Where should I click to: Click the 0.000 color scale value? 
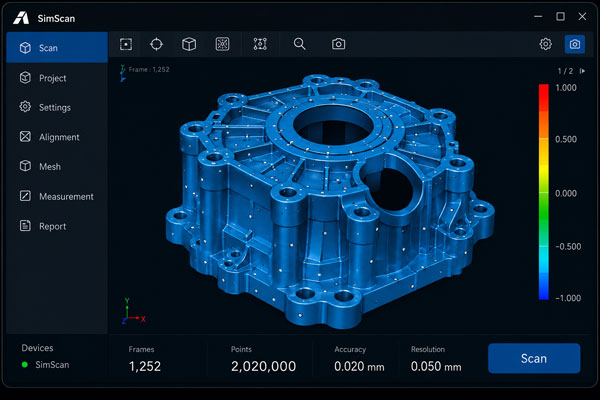coord(566,193)
